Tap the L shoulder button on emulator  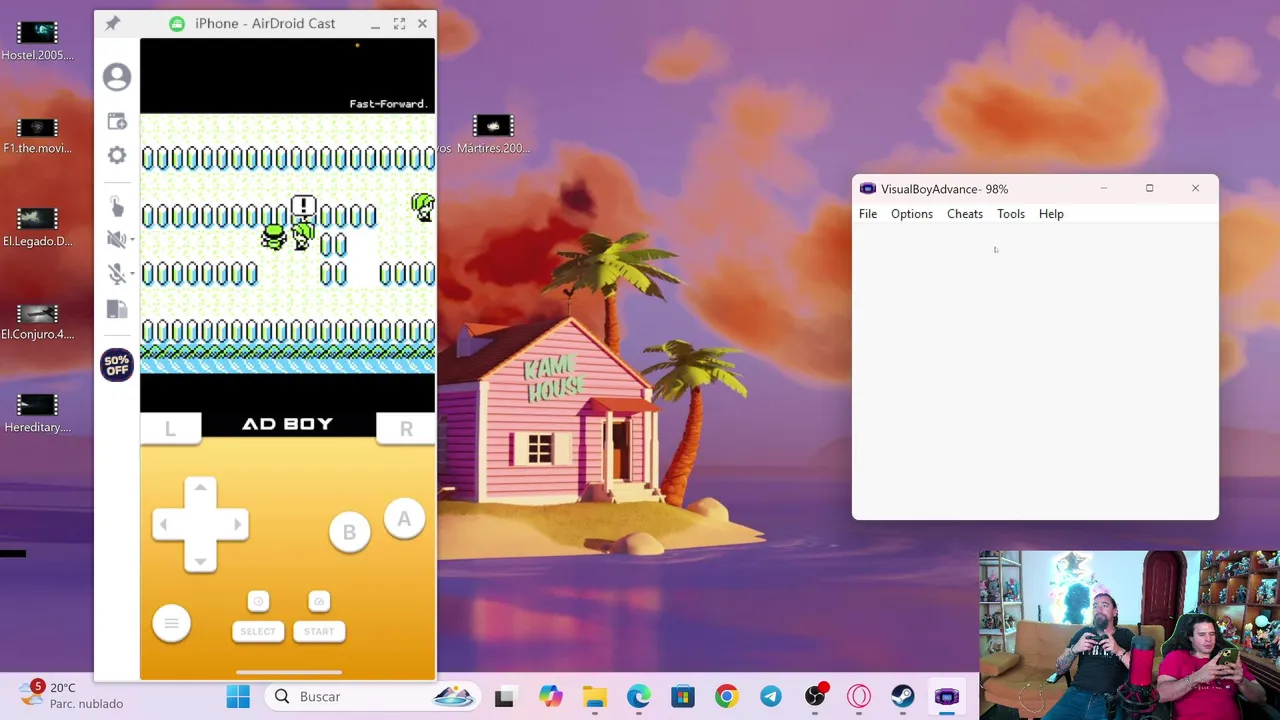pos(170,429)
